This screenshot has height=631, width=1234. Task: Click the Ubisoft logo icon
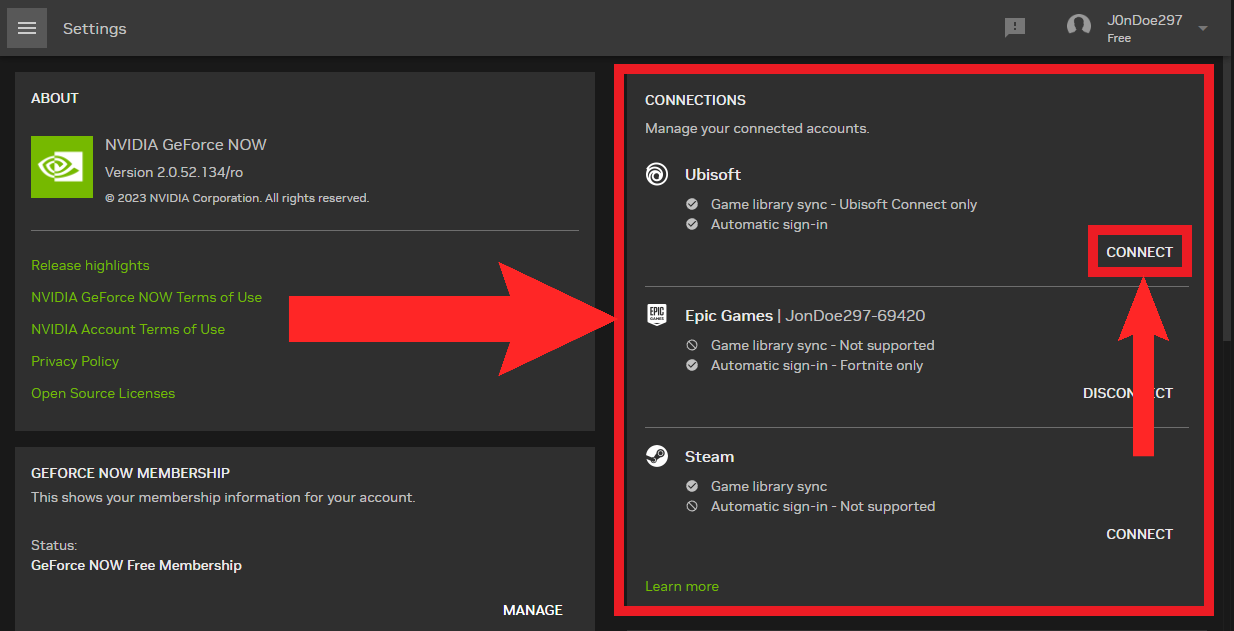[657, 175]
